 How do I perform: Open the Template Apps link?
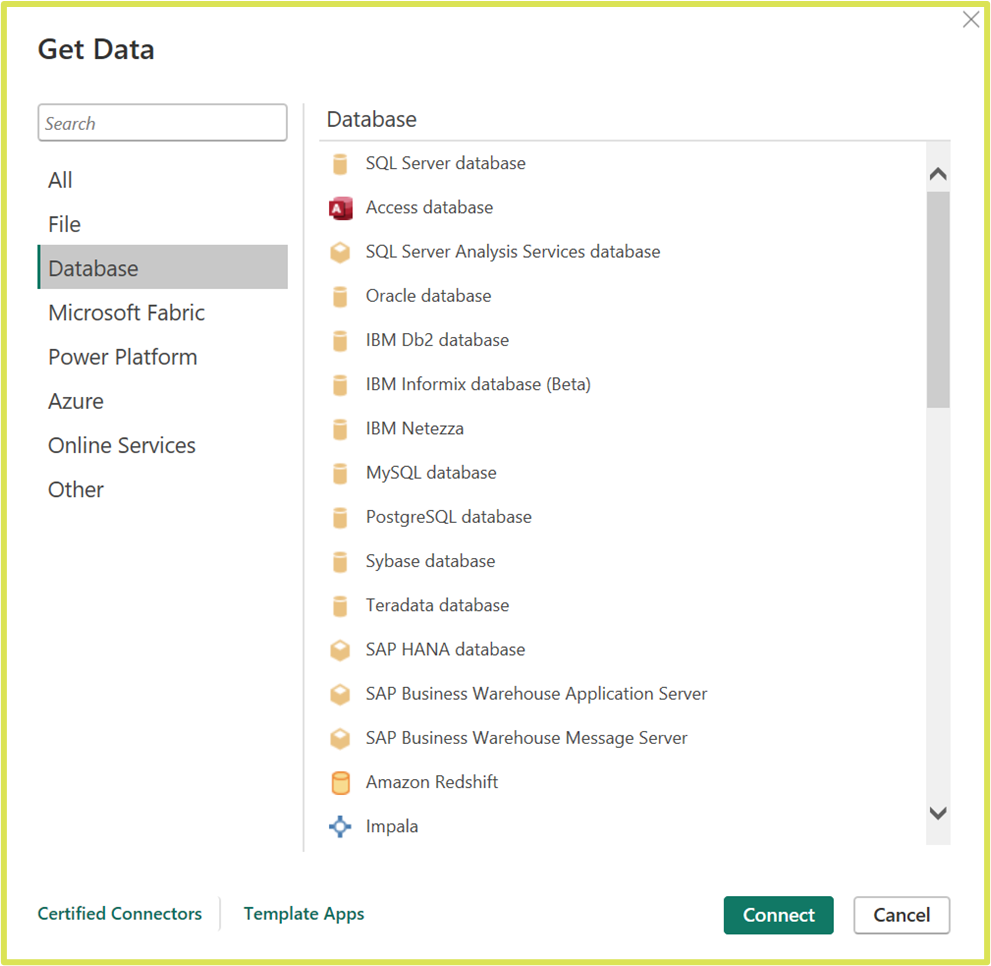(x=304, y=914)
